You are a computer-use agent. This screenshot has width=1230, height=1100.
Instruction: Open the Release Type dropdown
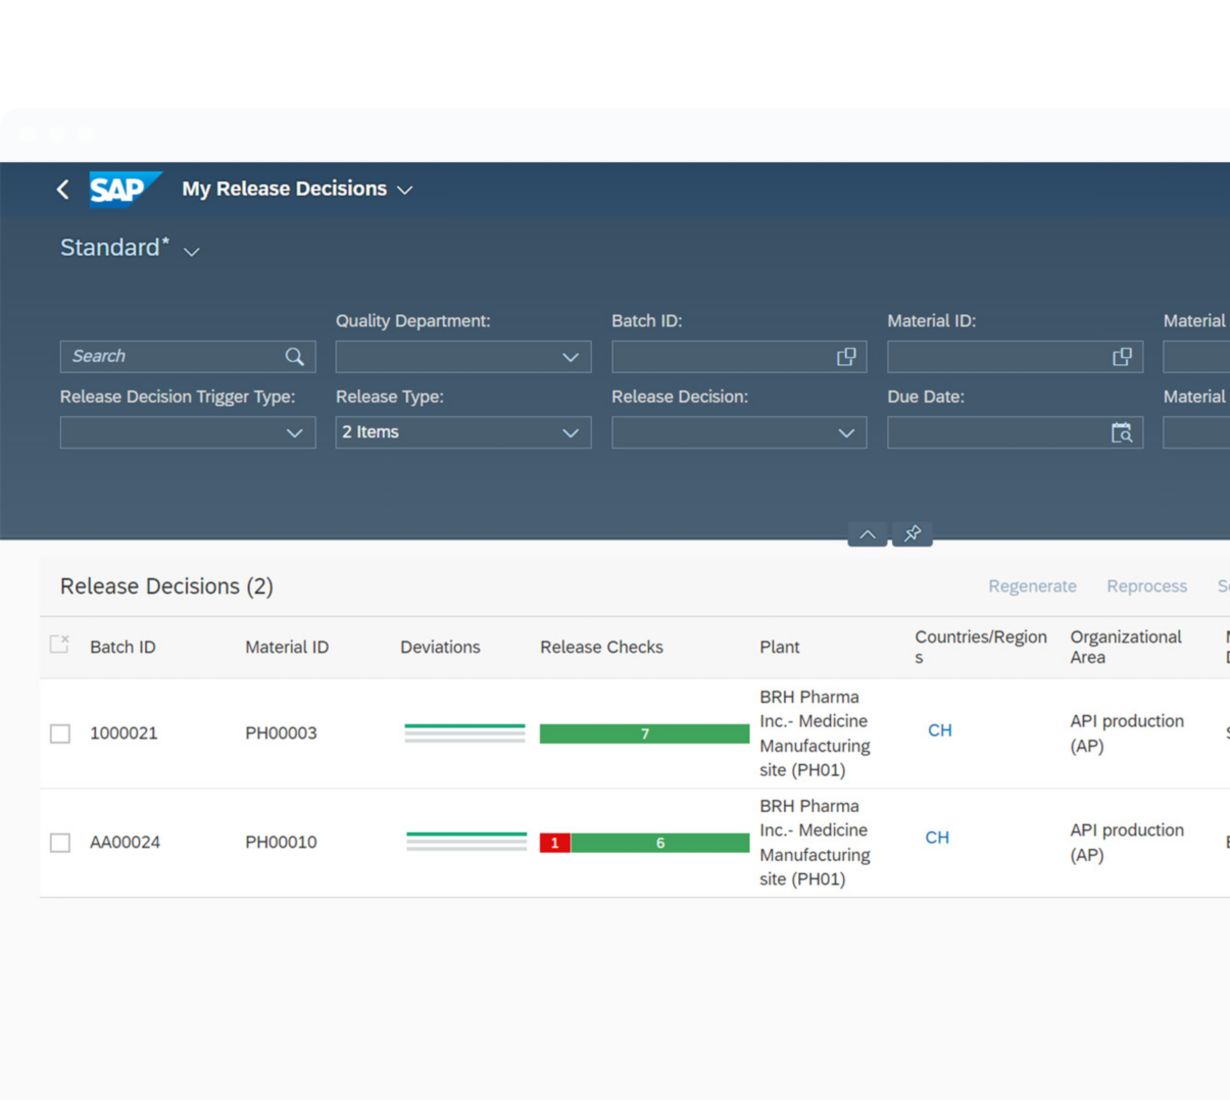pos(570,433)
